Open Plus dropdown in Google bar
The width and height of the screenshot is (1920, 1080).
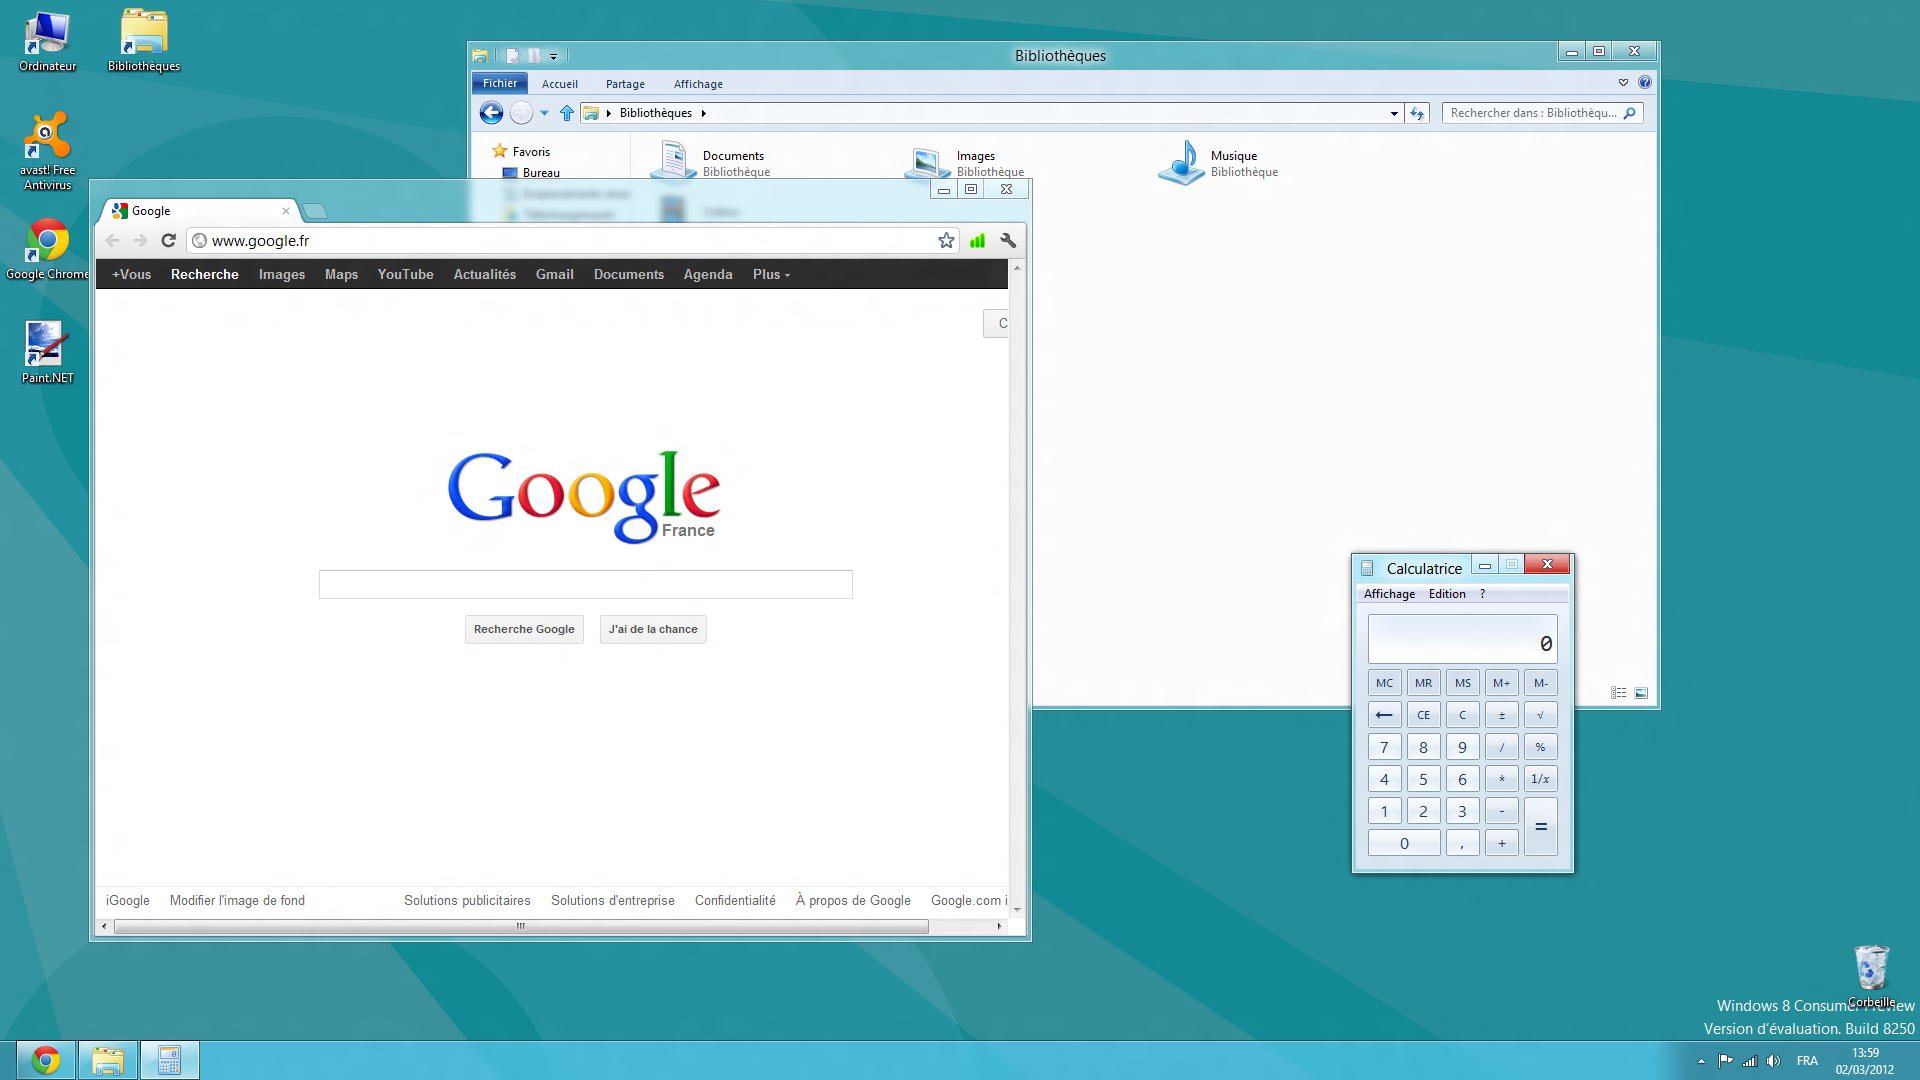click(x=771, y=274)
